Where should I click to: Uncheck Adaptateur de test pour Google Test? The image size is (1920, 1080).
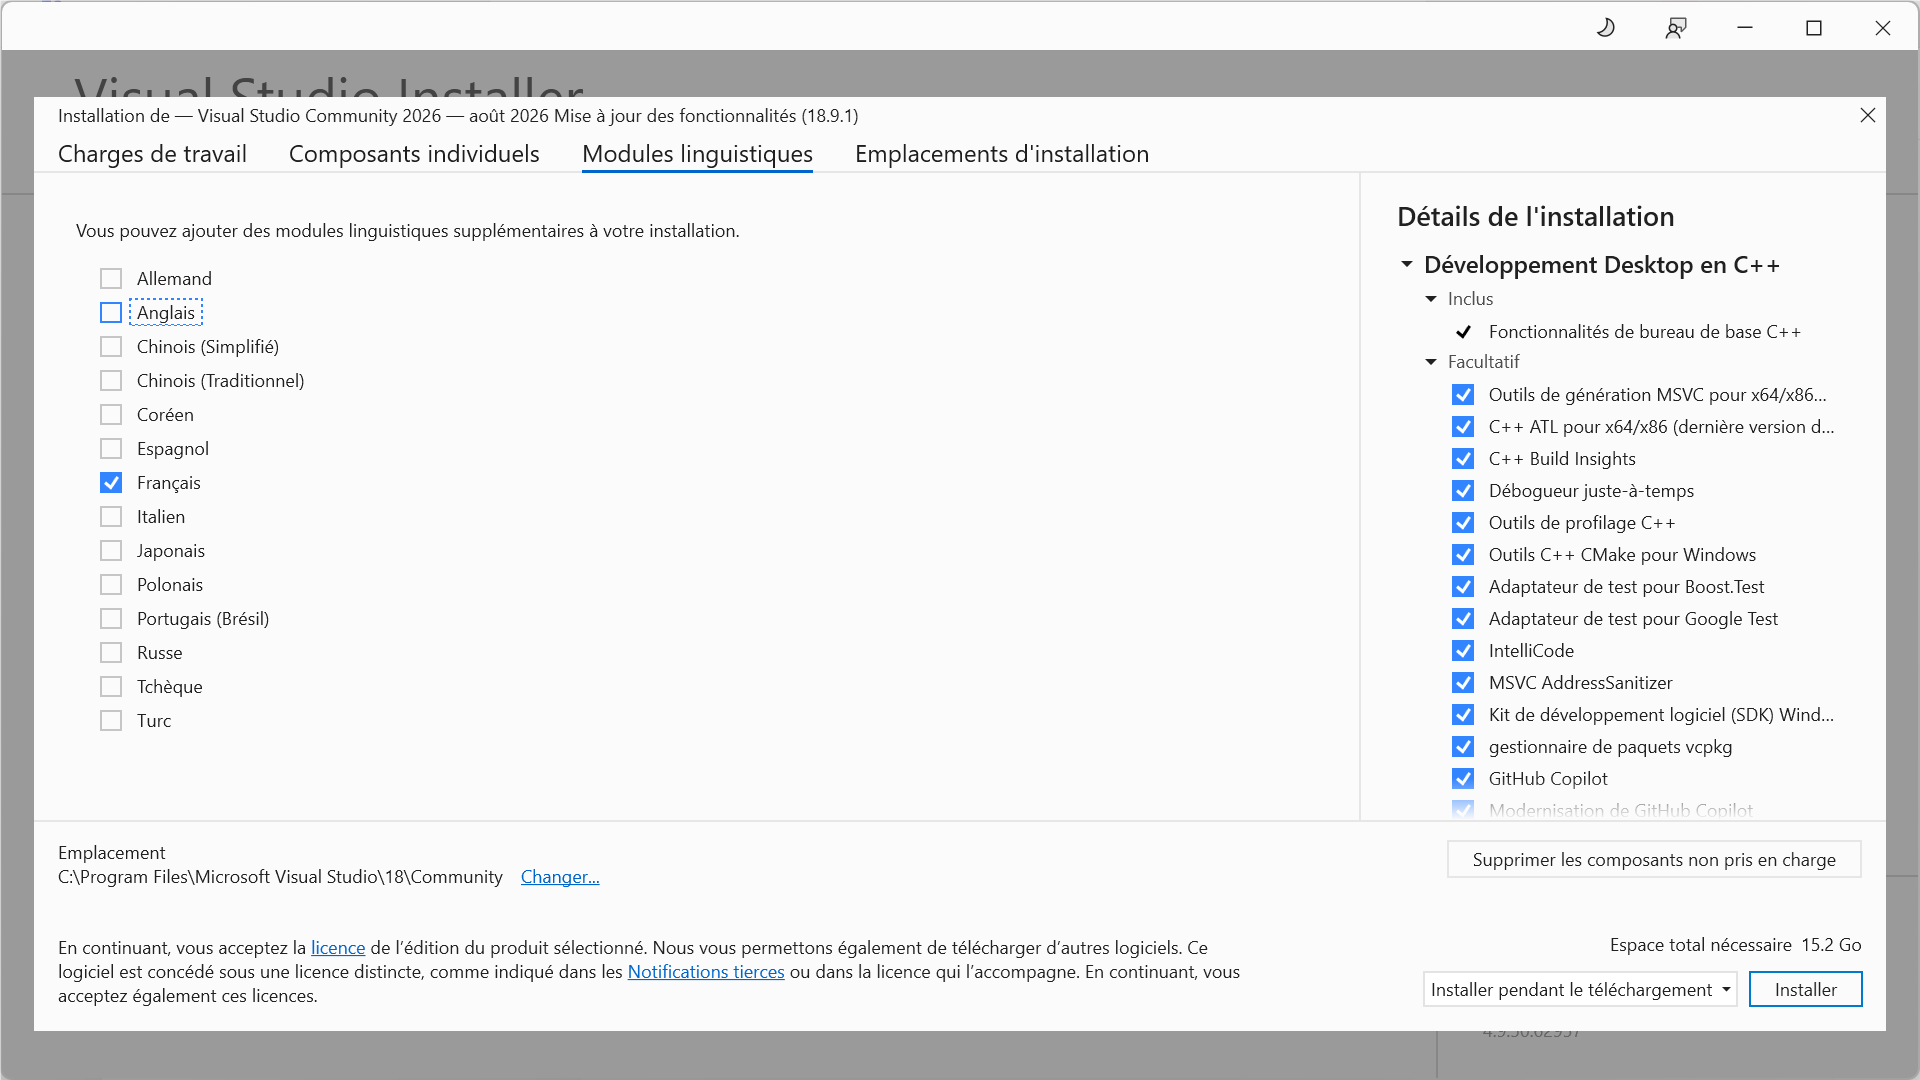[1463, 619]
